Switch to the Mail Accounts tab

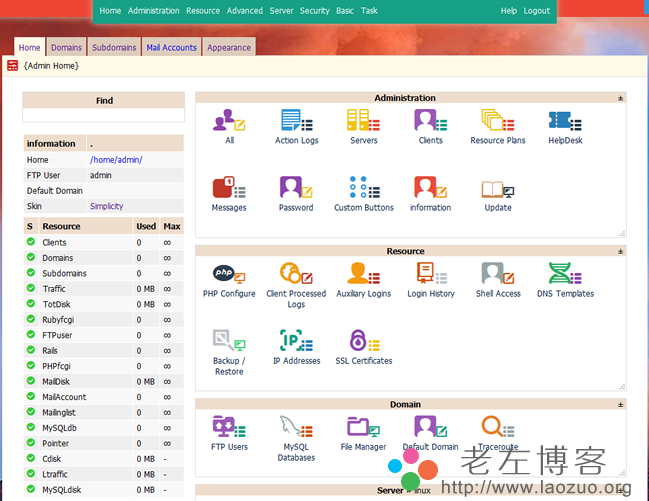pos(172,47)
